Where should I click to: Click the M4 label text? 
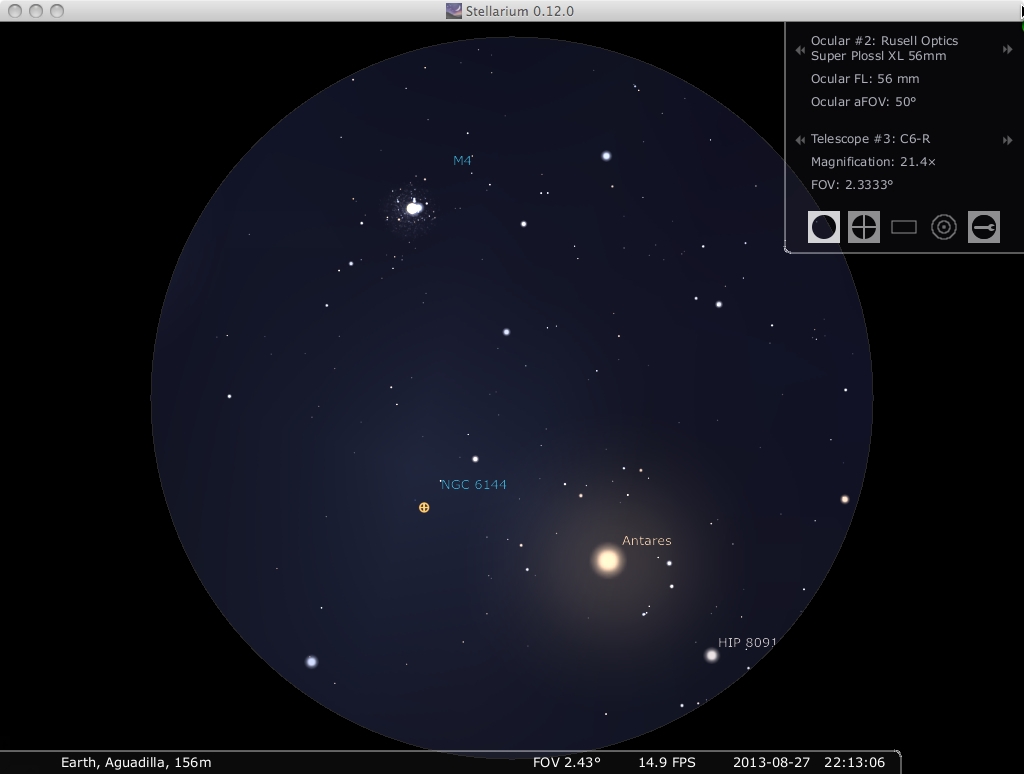click(x=462, y=160)
